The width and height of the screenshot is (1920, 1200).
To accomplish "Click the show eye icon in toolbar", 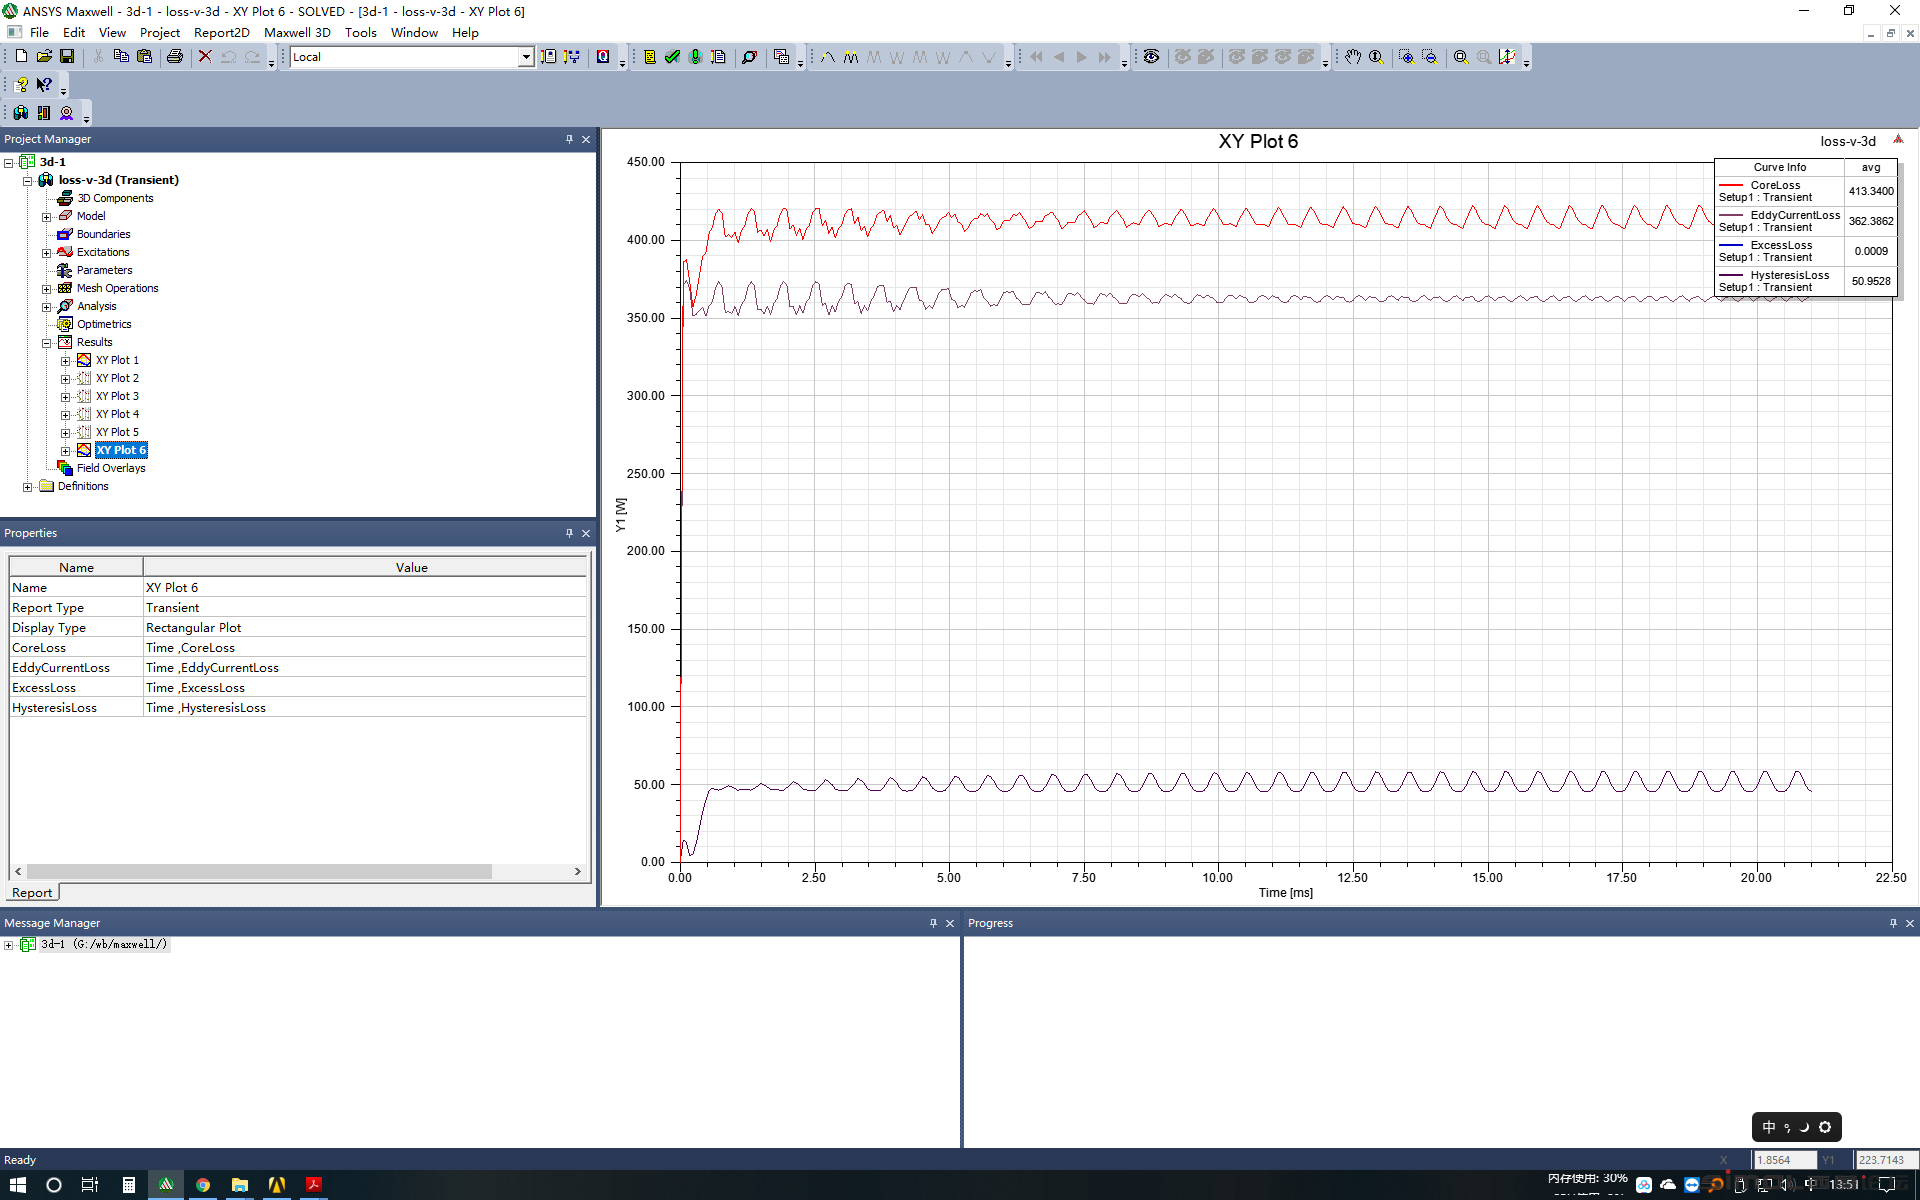I will [1152, 57].
